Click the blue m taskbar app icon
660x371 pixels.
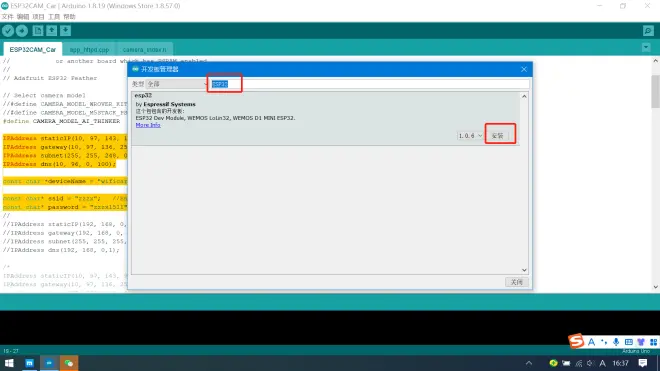tap(29, 363)
